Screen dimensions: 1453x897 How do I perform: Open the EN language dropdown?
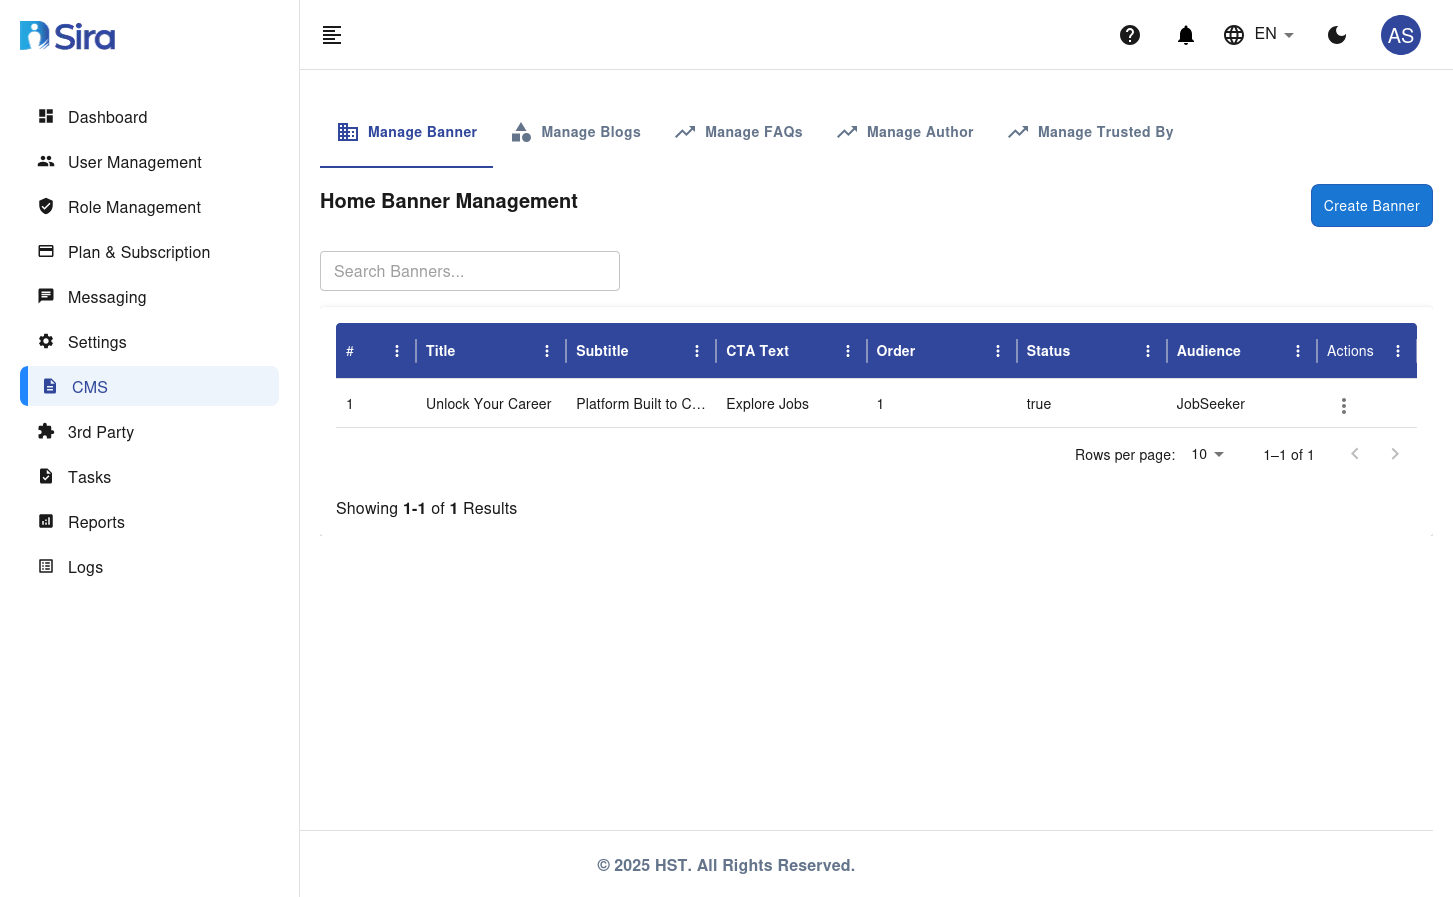coord(1260,35)
